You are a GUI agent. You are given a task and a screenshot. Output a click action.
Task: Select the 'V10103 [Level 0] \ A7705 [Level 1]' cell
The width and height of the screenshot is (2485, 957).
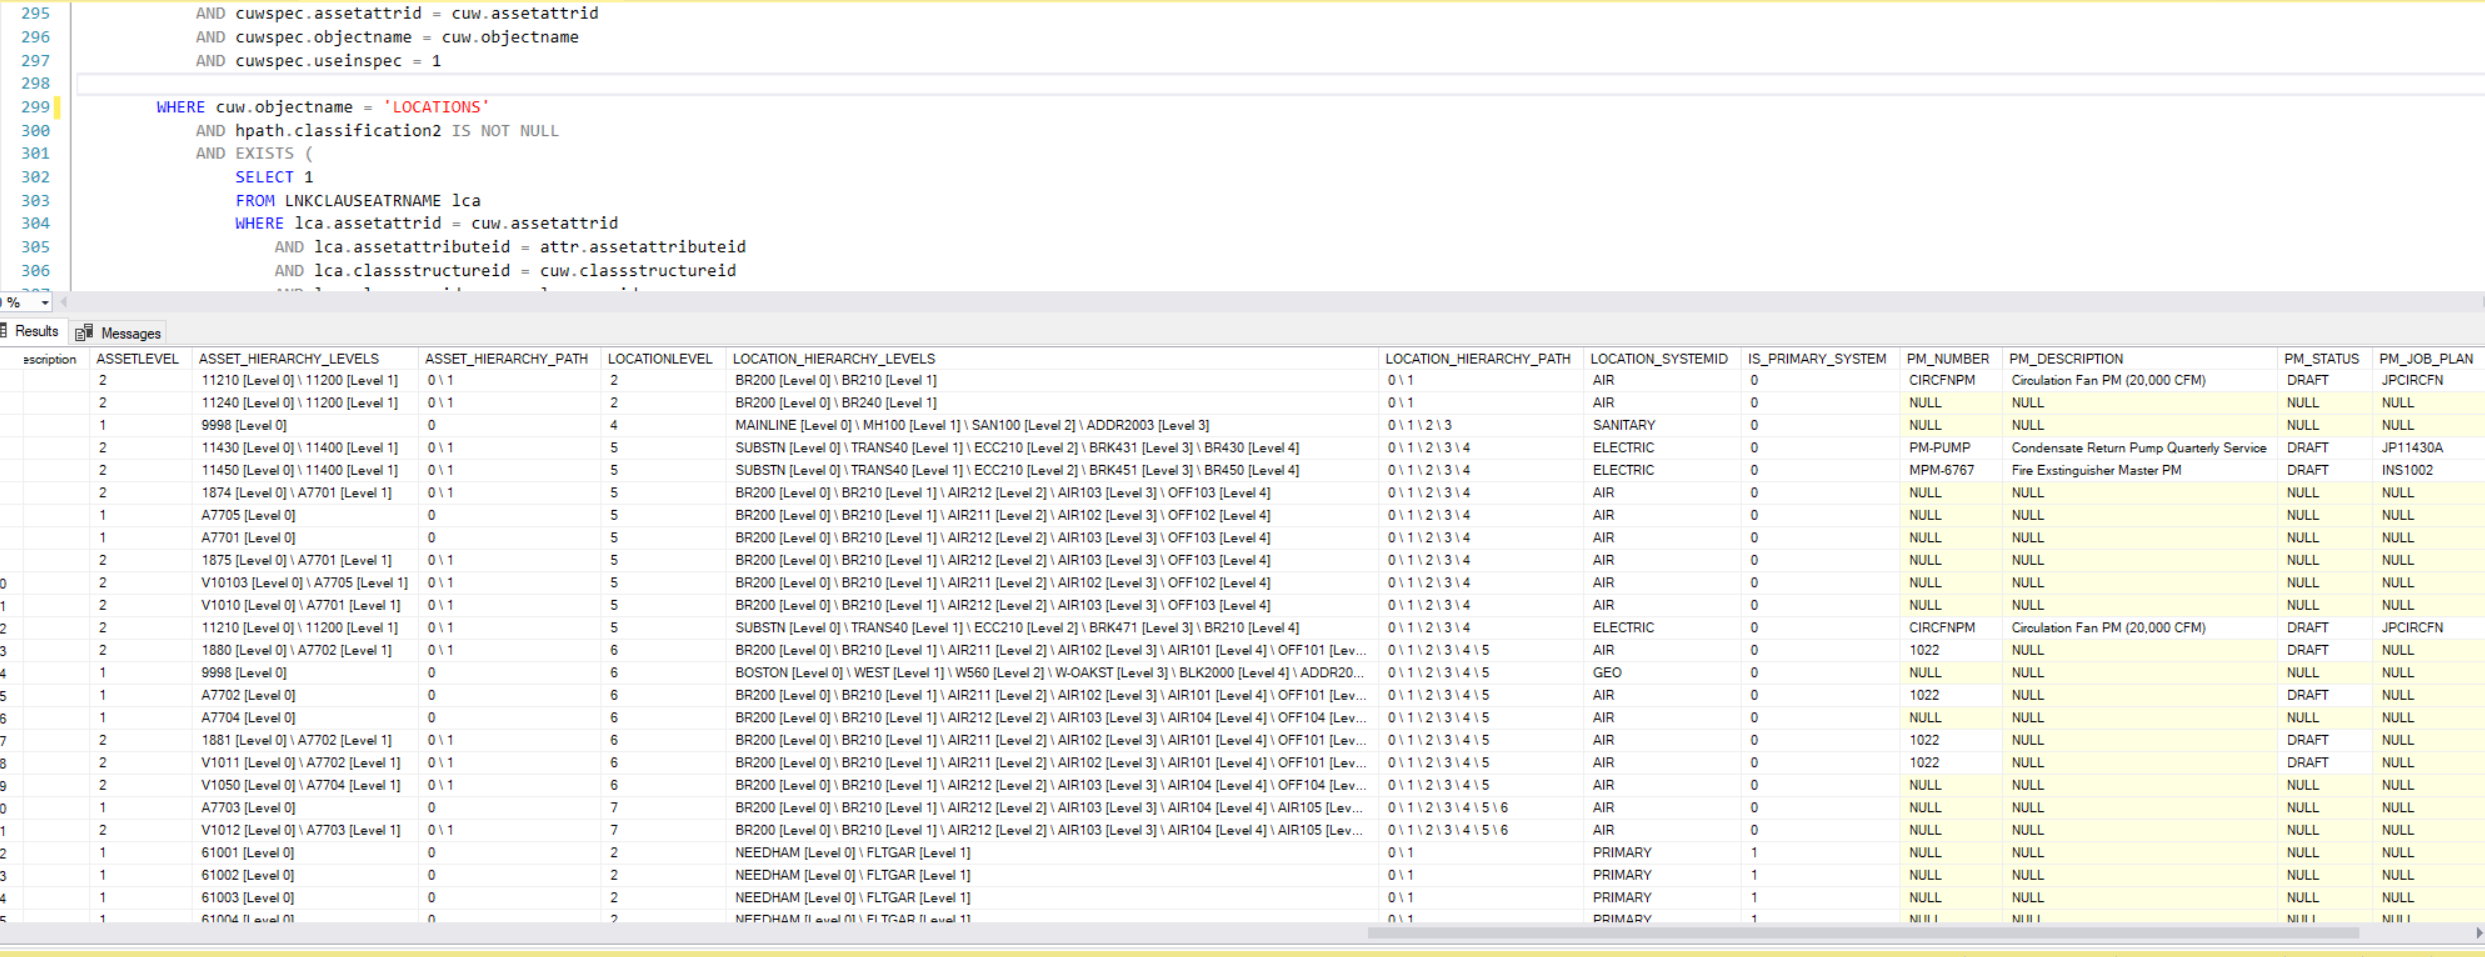(x=304, y=583)
